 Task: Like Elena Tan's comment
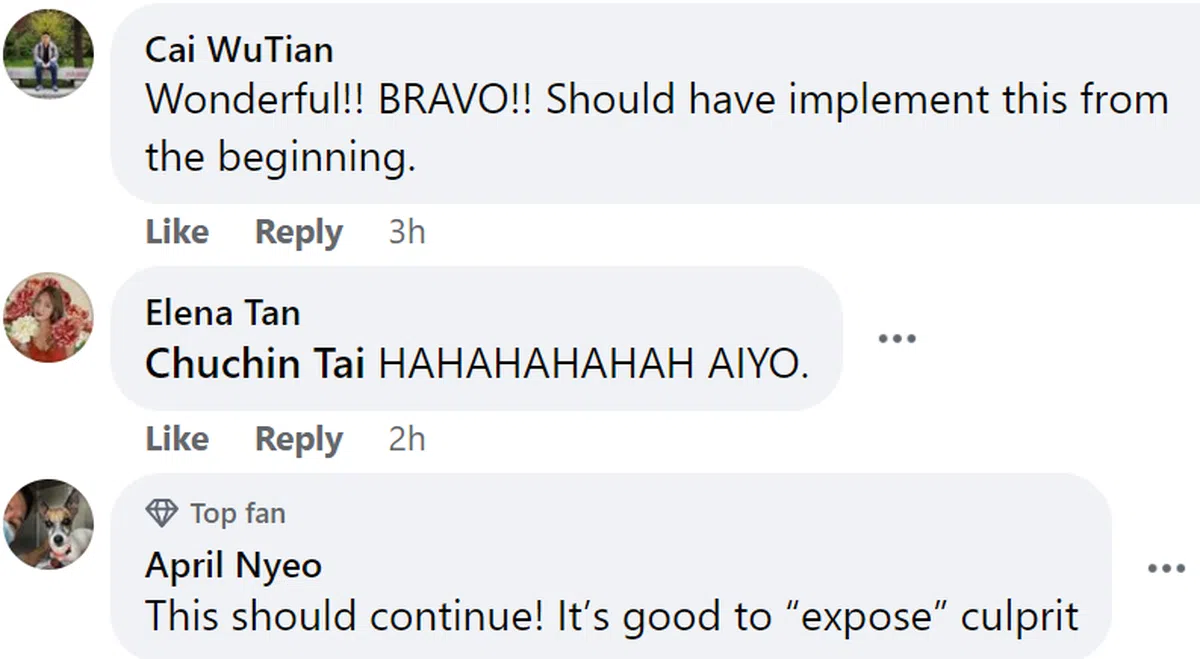pyautogui.click(x=177, y=439)
